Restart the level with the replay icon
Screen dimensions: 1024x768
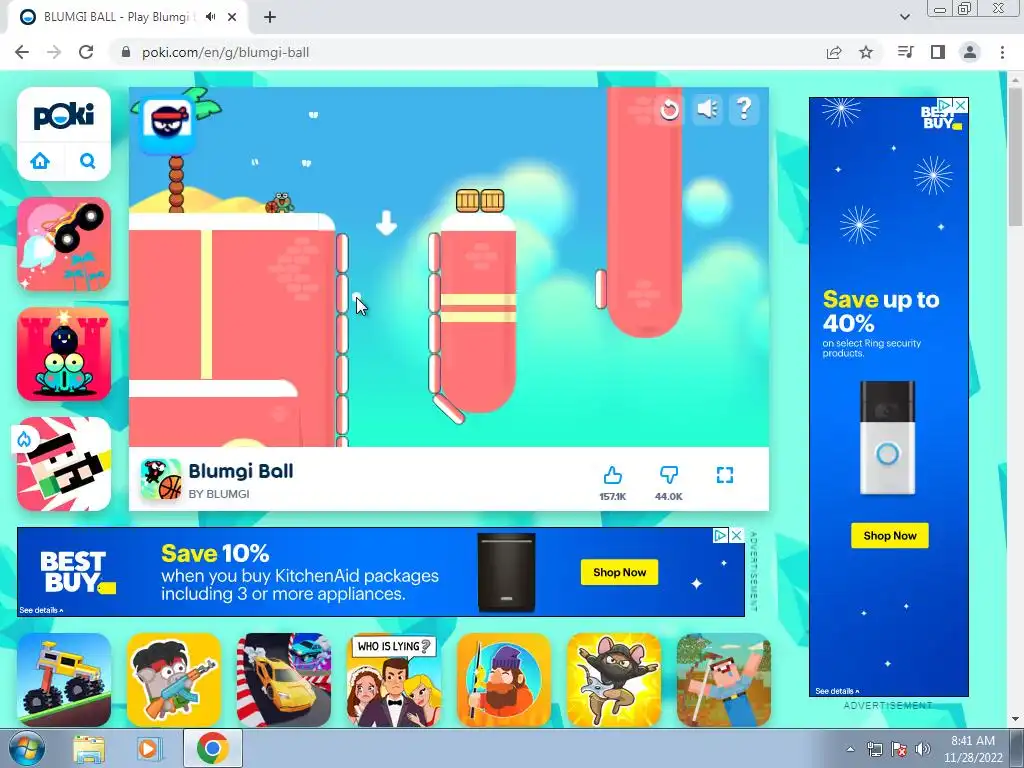click(669, 109)
